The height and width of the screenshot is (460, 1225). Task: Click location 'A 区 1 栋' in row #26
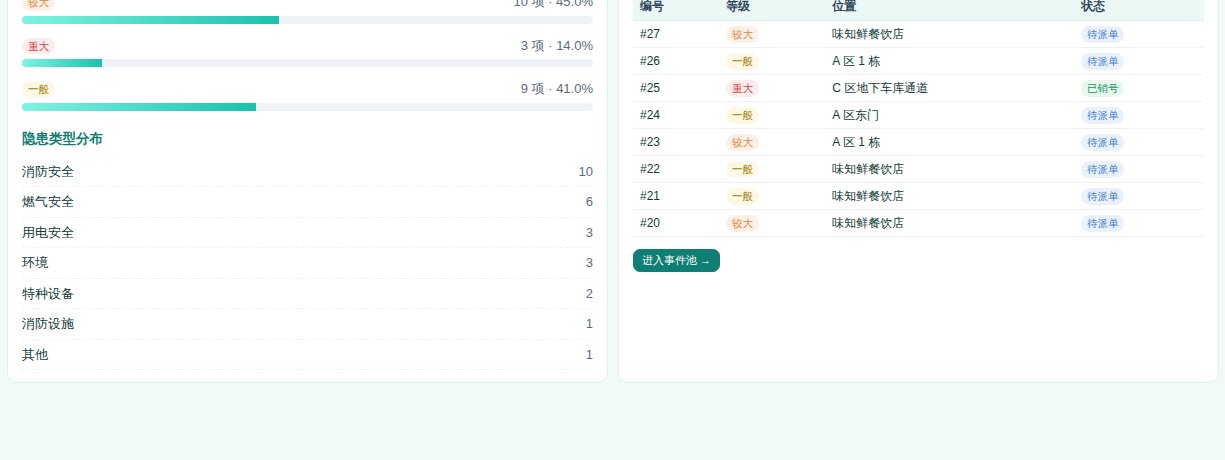click(x=856, y=61)
